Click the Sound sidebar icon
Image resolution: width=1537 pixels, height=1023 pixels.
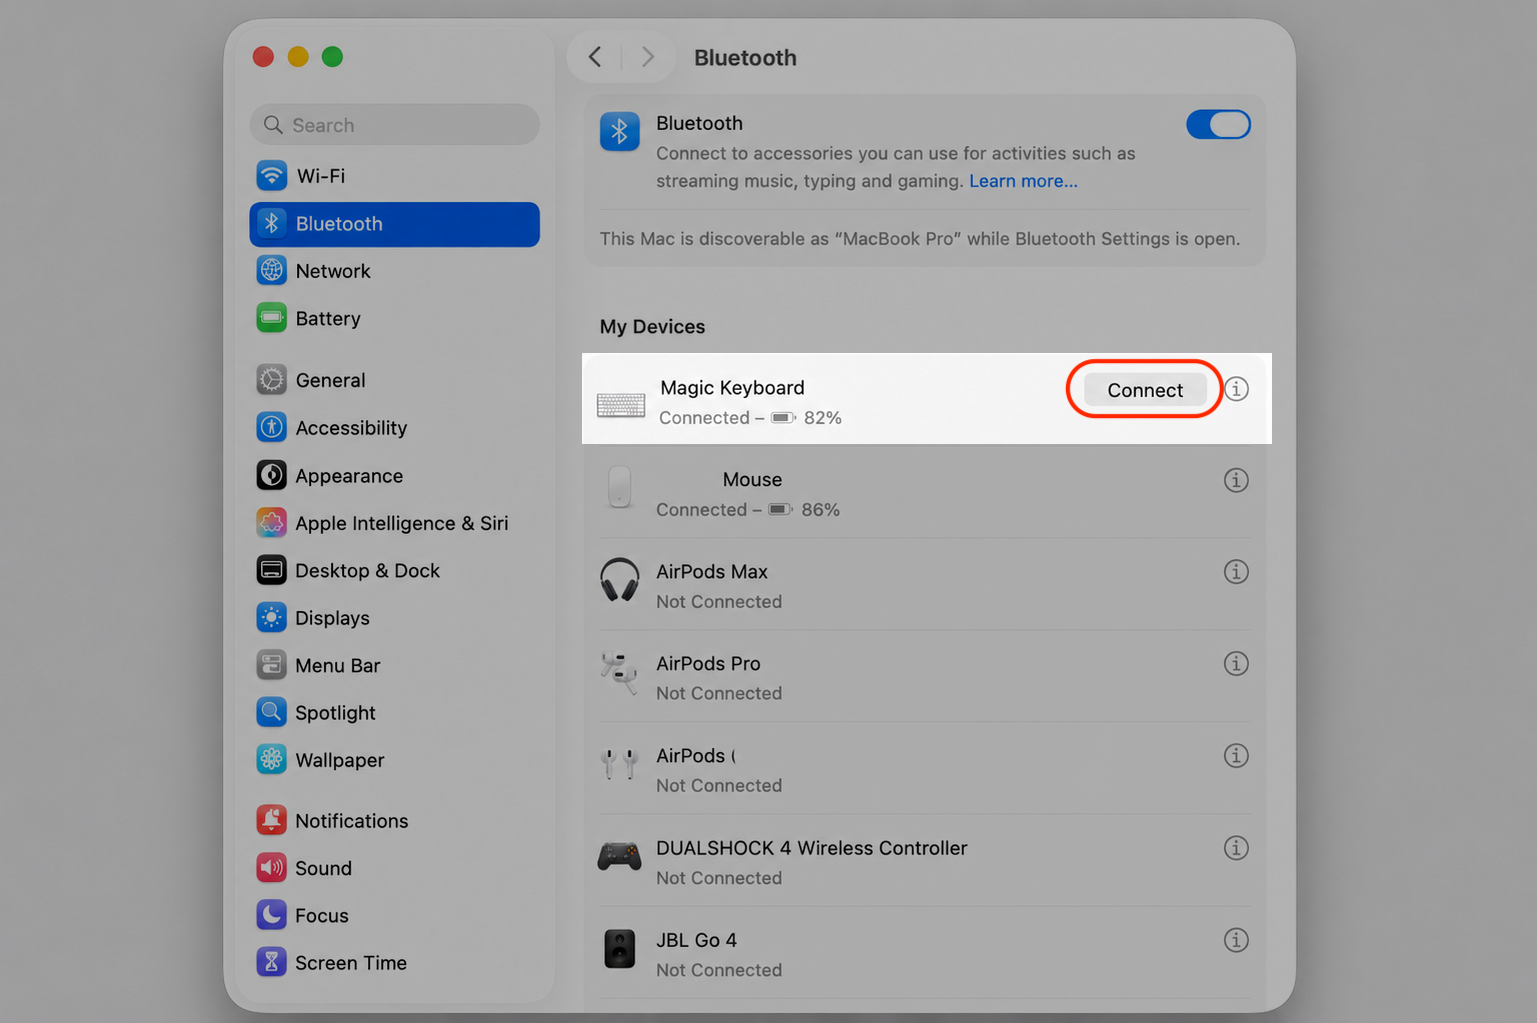point(271,868)
